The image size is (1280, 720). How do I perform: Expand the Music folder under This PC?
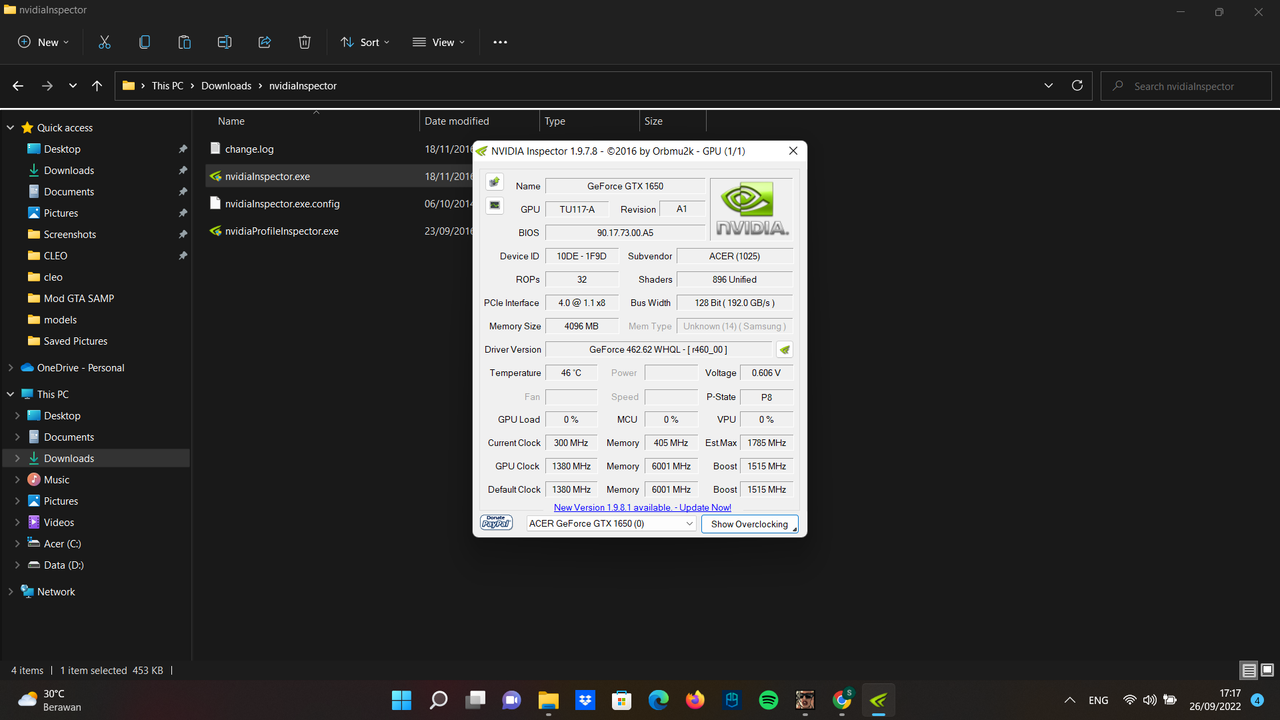17,480
